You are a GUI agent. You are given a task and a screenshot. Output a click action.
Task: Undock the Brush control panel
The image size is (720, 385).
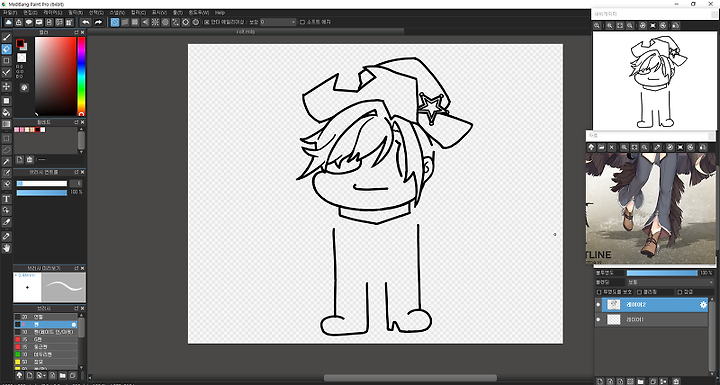(77, 172)
